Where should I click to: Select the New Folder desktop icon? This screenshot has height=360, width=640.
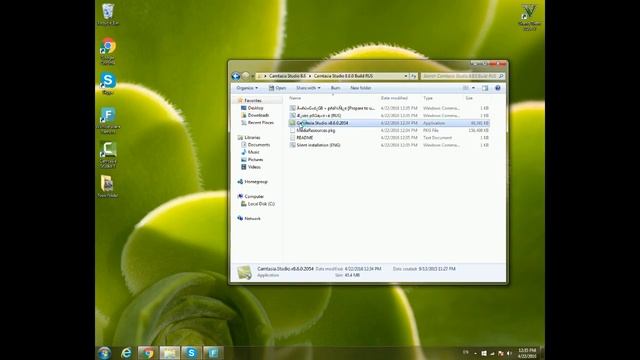pos(108,186)
